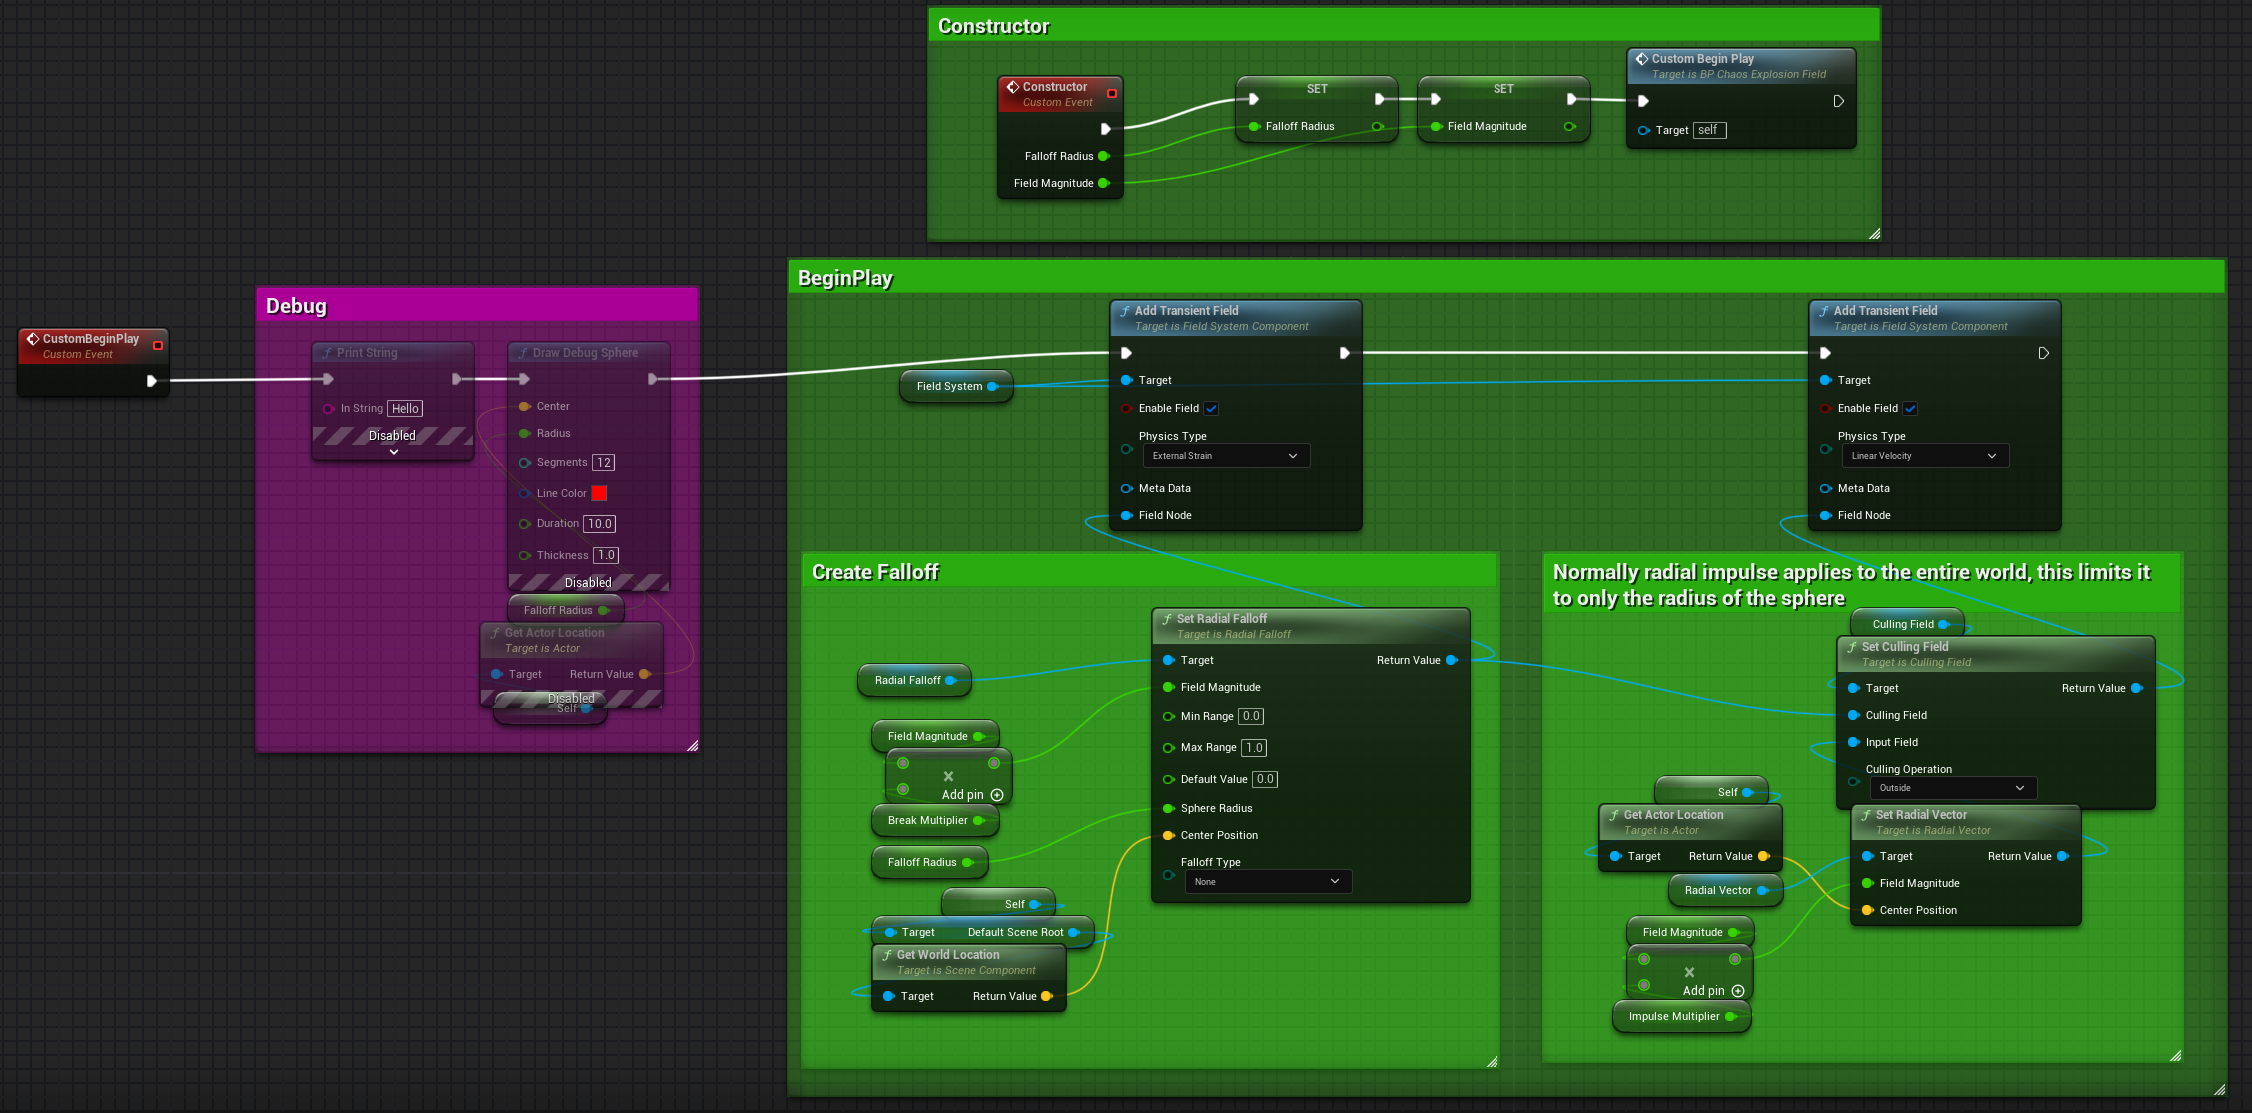
Task: Click the Thickness value field showing 1.0
Action: [607, 555]
